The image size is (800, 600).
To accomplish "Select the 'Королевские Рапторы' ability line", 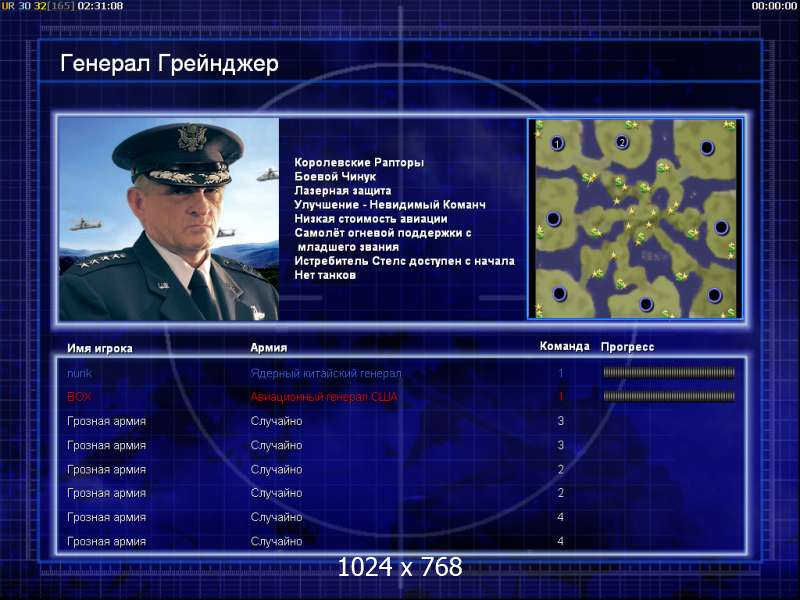I will 359,162.
